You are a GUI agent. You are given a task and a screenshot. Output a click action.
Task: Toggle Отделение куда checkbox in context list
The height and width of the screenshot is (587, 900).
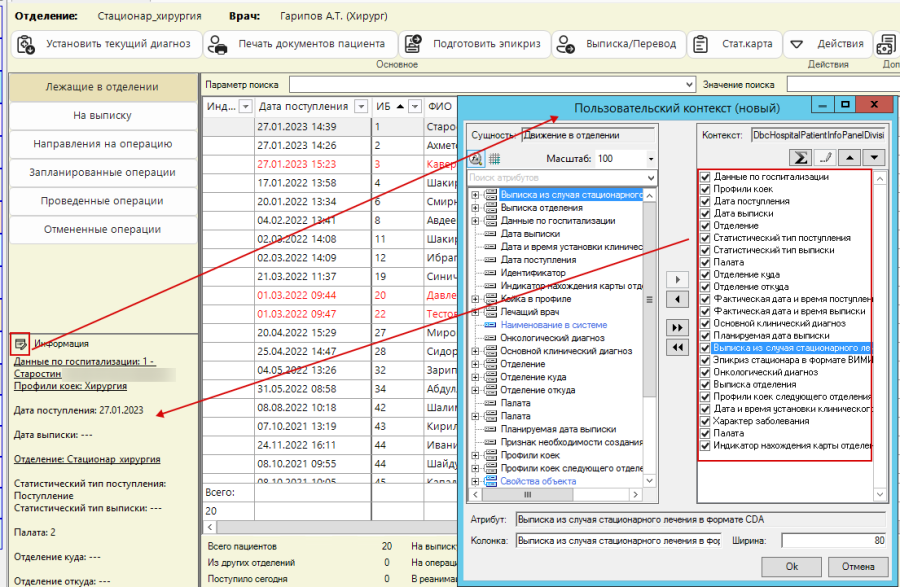click(705, 274)
